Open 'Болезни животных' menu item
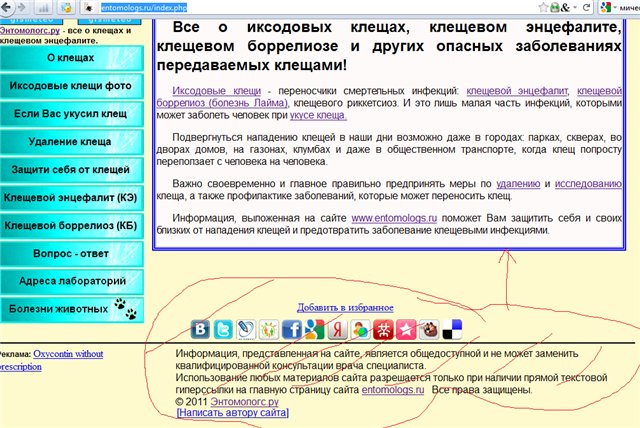Image resolution: width=640 pixels, height=428 pixels. pos(71,309)
